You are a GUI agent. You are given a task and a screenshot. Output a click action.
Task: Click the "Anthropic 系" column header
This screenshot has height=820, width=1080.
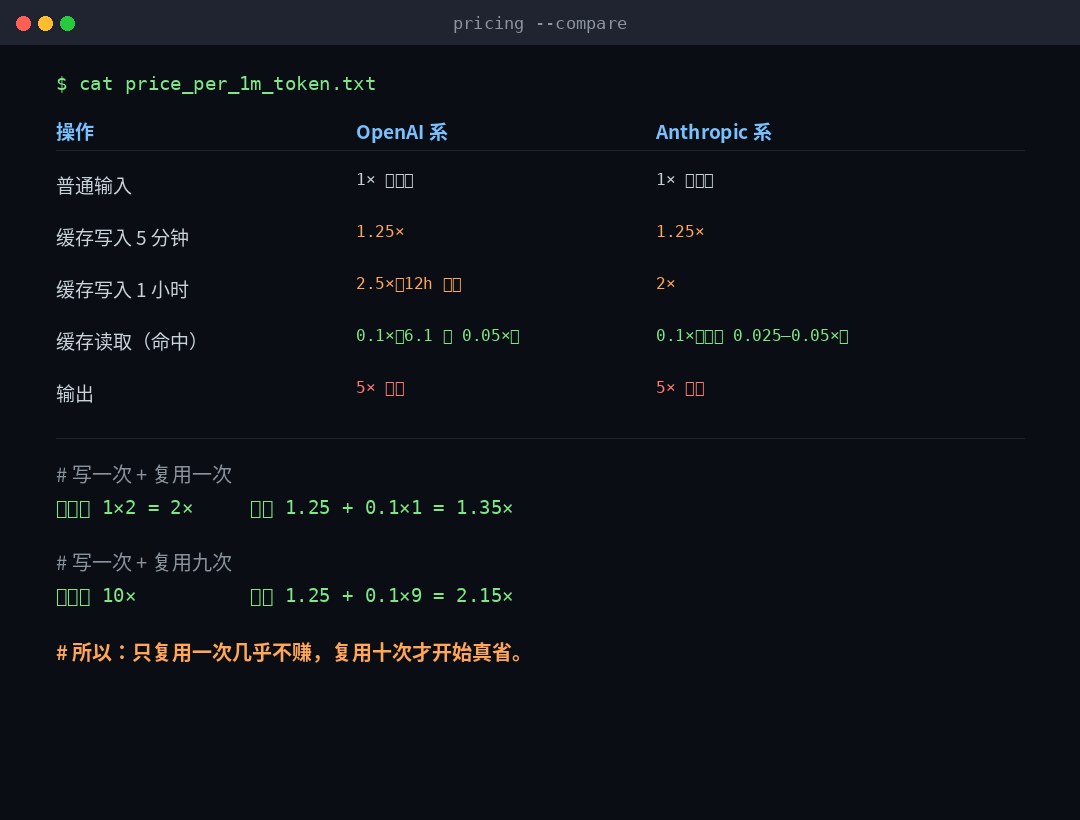714,132
